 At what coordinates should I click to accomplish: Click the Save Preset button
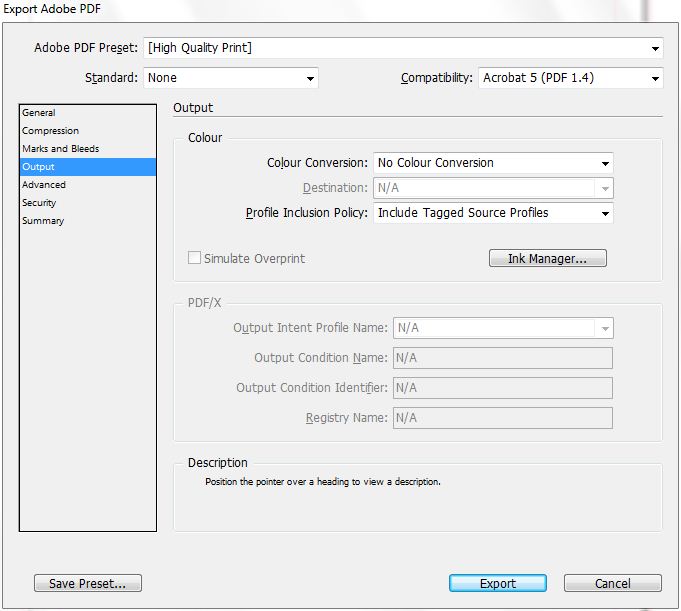(x=88, y=583)
